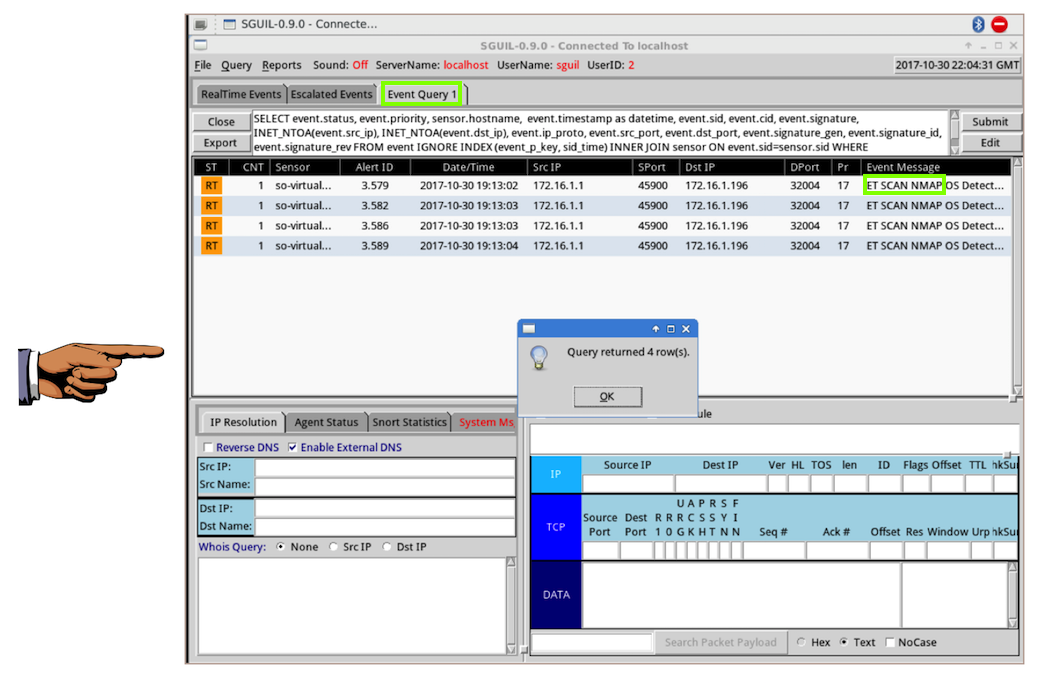Click the Src IP input field

(385, 467)
